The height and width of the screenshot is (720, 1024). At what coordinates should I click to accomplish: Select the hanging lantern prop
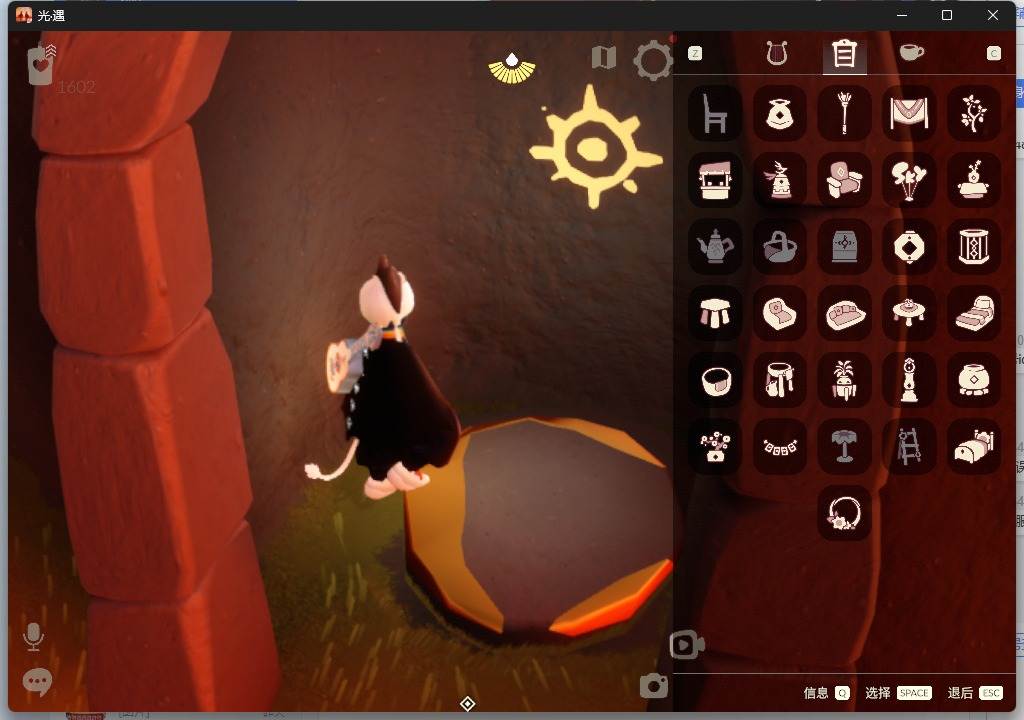click(x=909, y=246)
